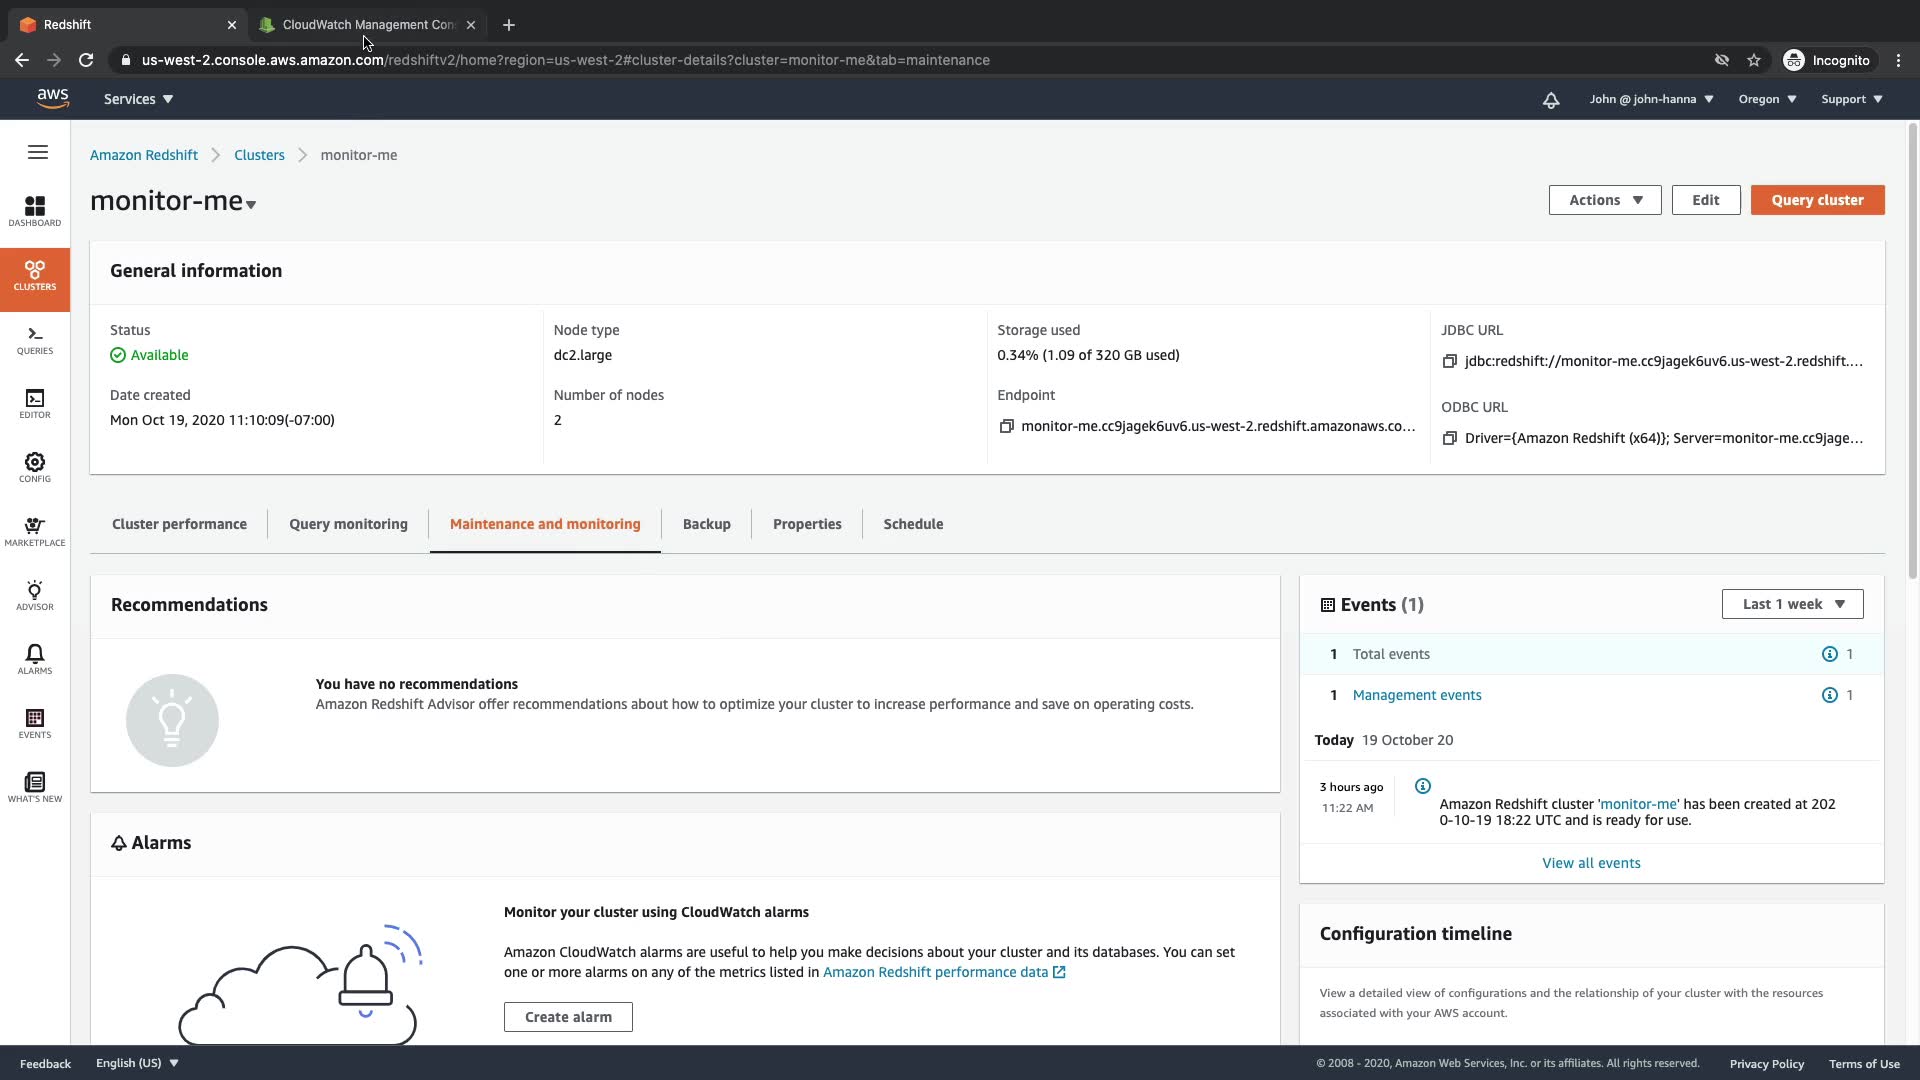This screenshot has height=1080, width=1920.
Task: Open the Advisor lightbulb sidebar icon
Action: 35,595
